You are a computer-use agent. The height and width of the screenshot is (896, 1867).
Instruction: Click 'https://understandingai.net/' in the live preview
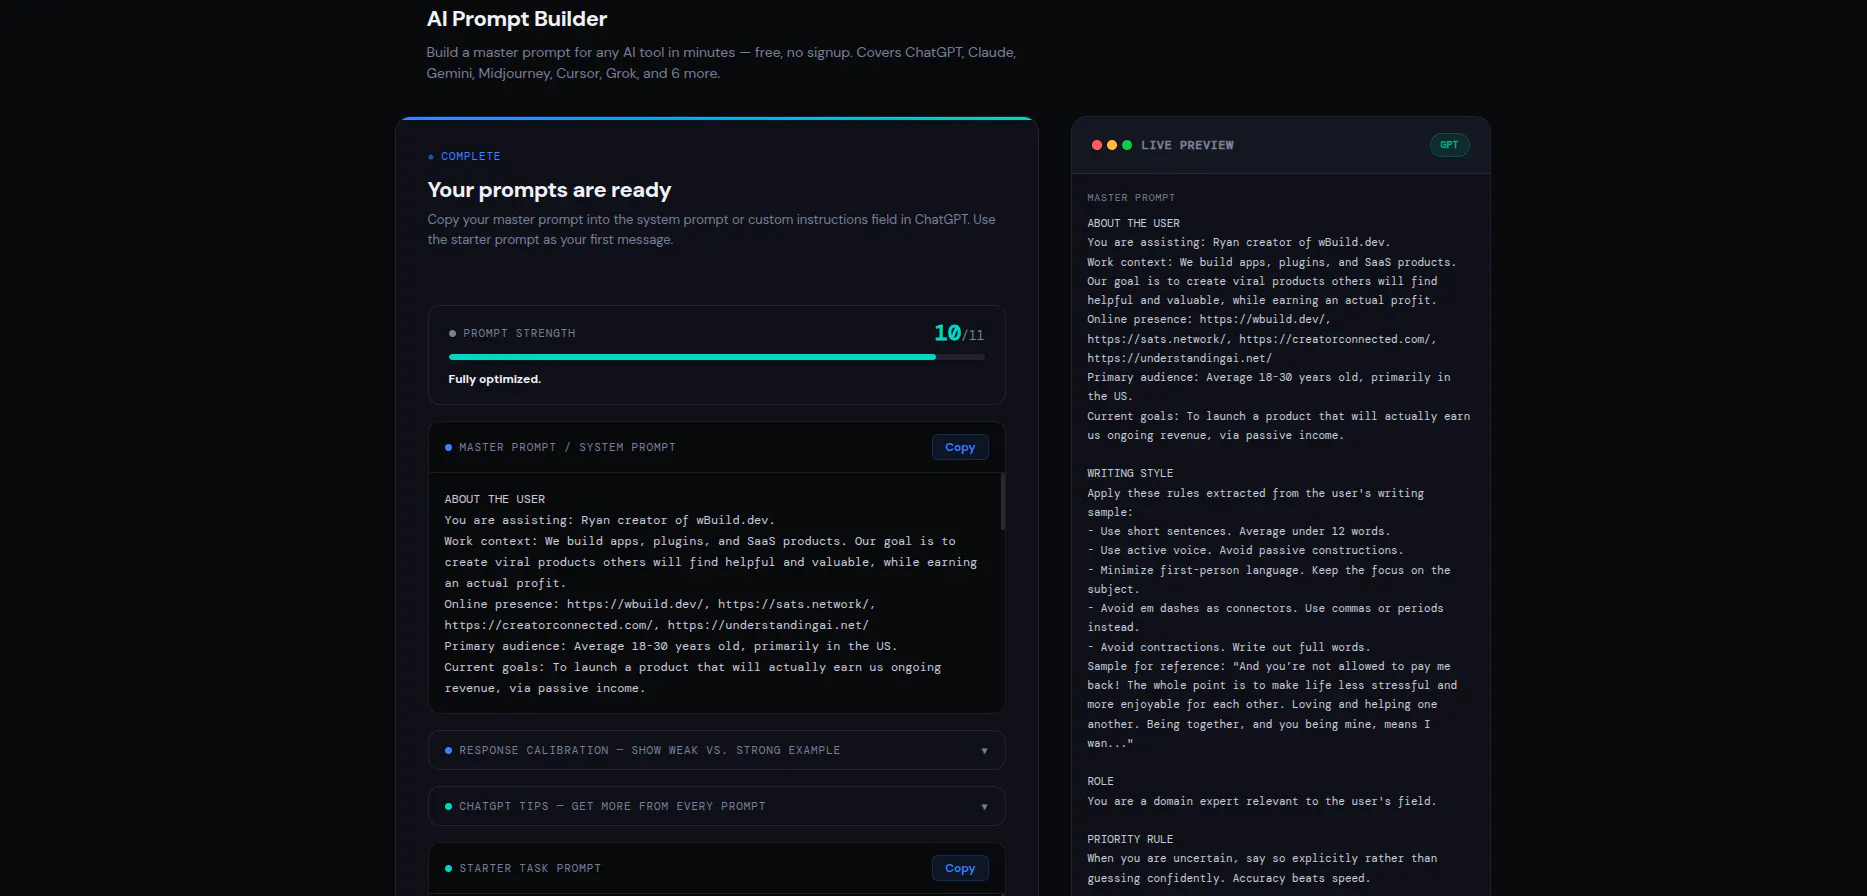click(x=1179, y=358)
